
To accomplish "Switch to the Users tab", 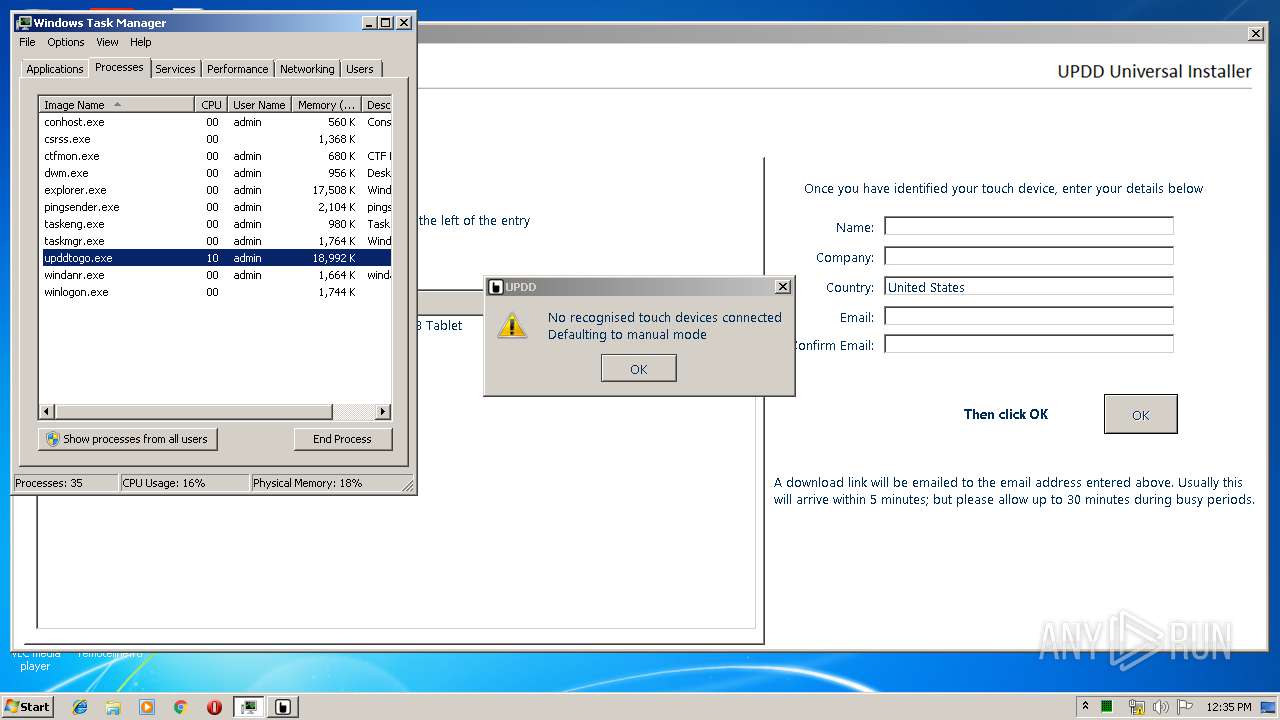I will pos(360,69).
